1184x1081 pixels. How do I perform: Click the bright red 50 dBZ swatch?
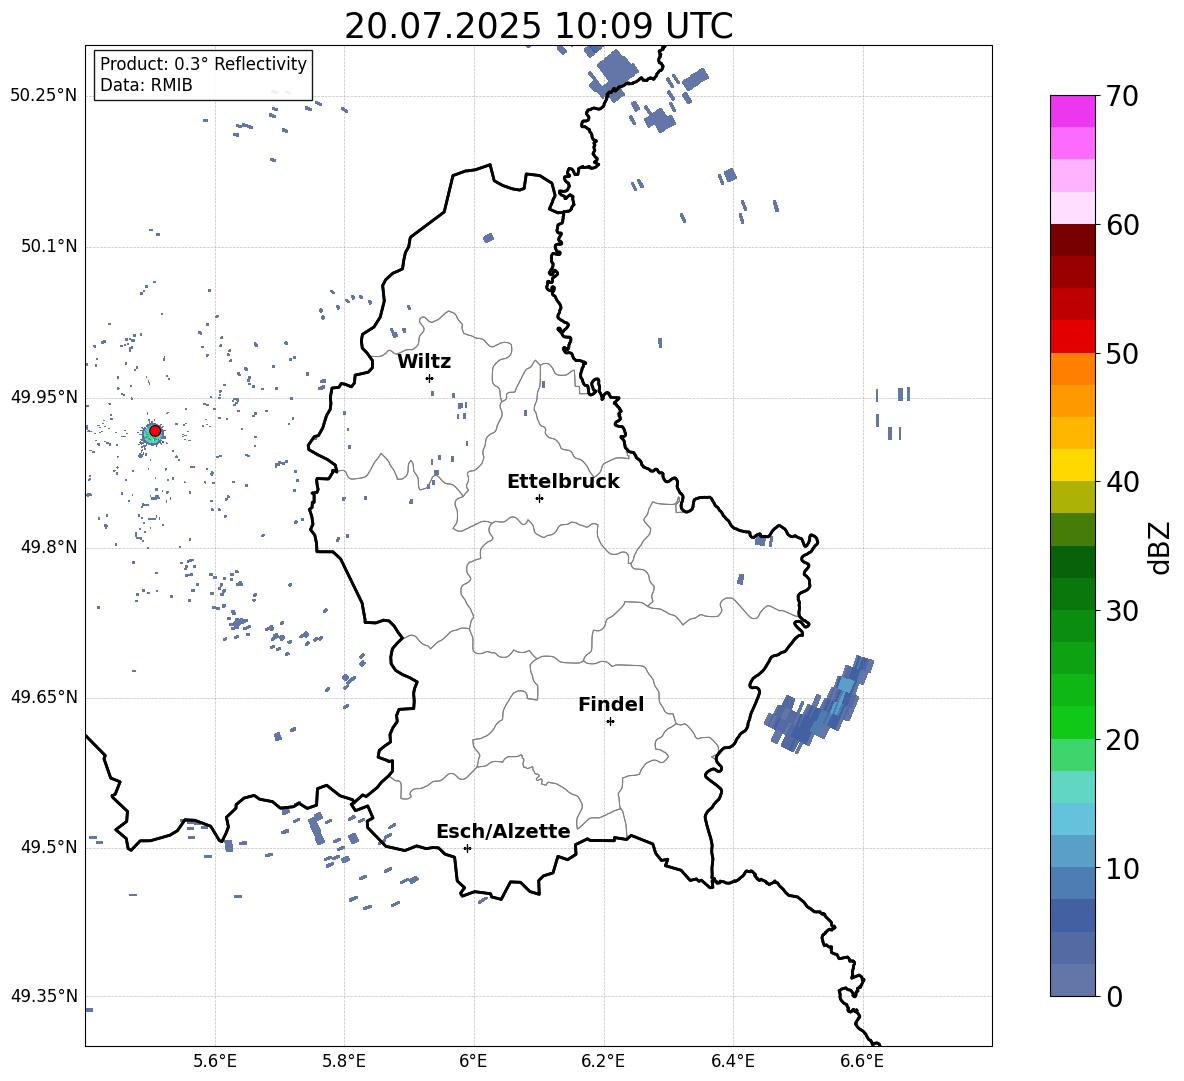tap(1072, 337)
